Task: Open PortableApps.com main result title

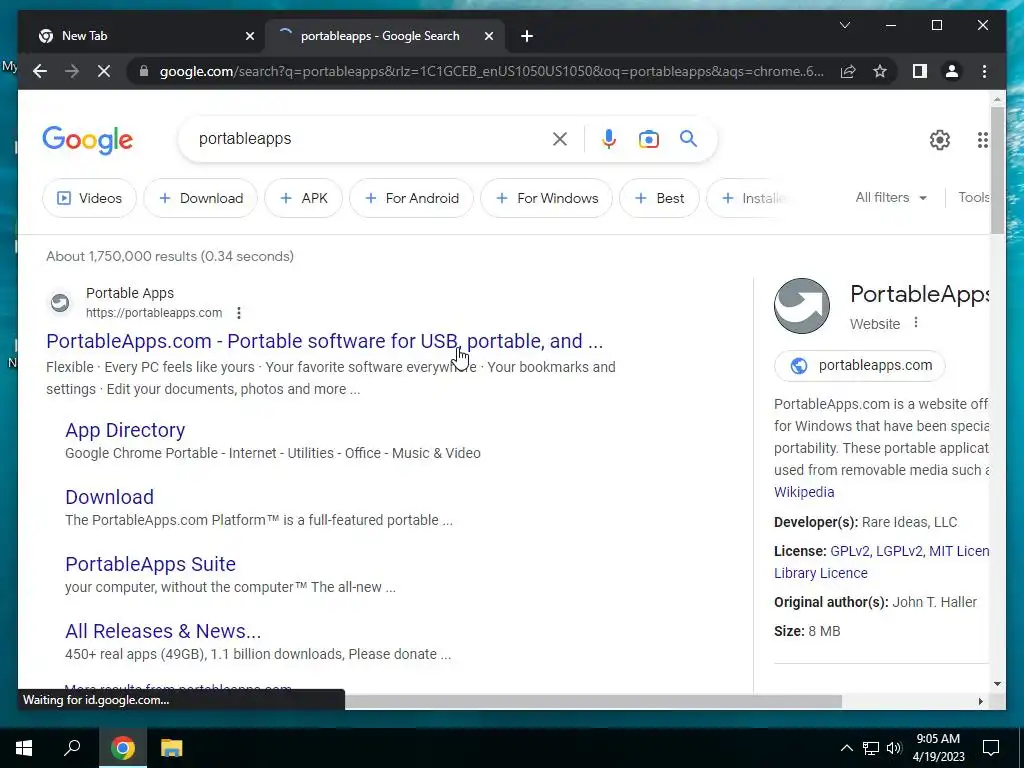Action: click(x=325, y=341)
